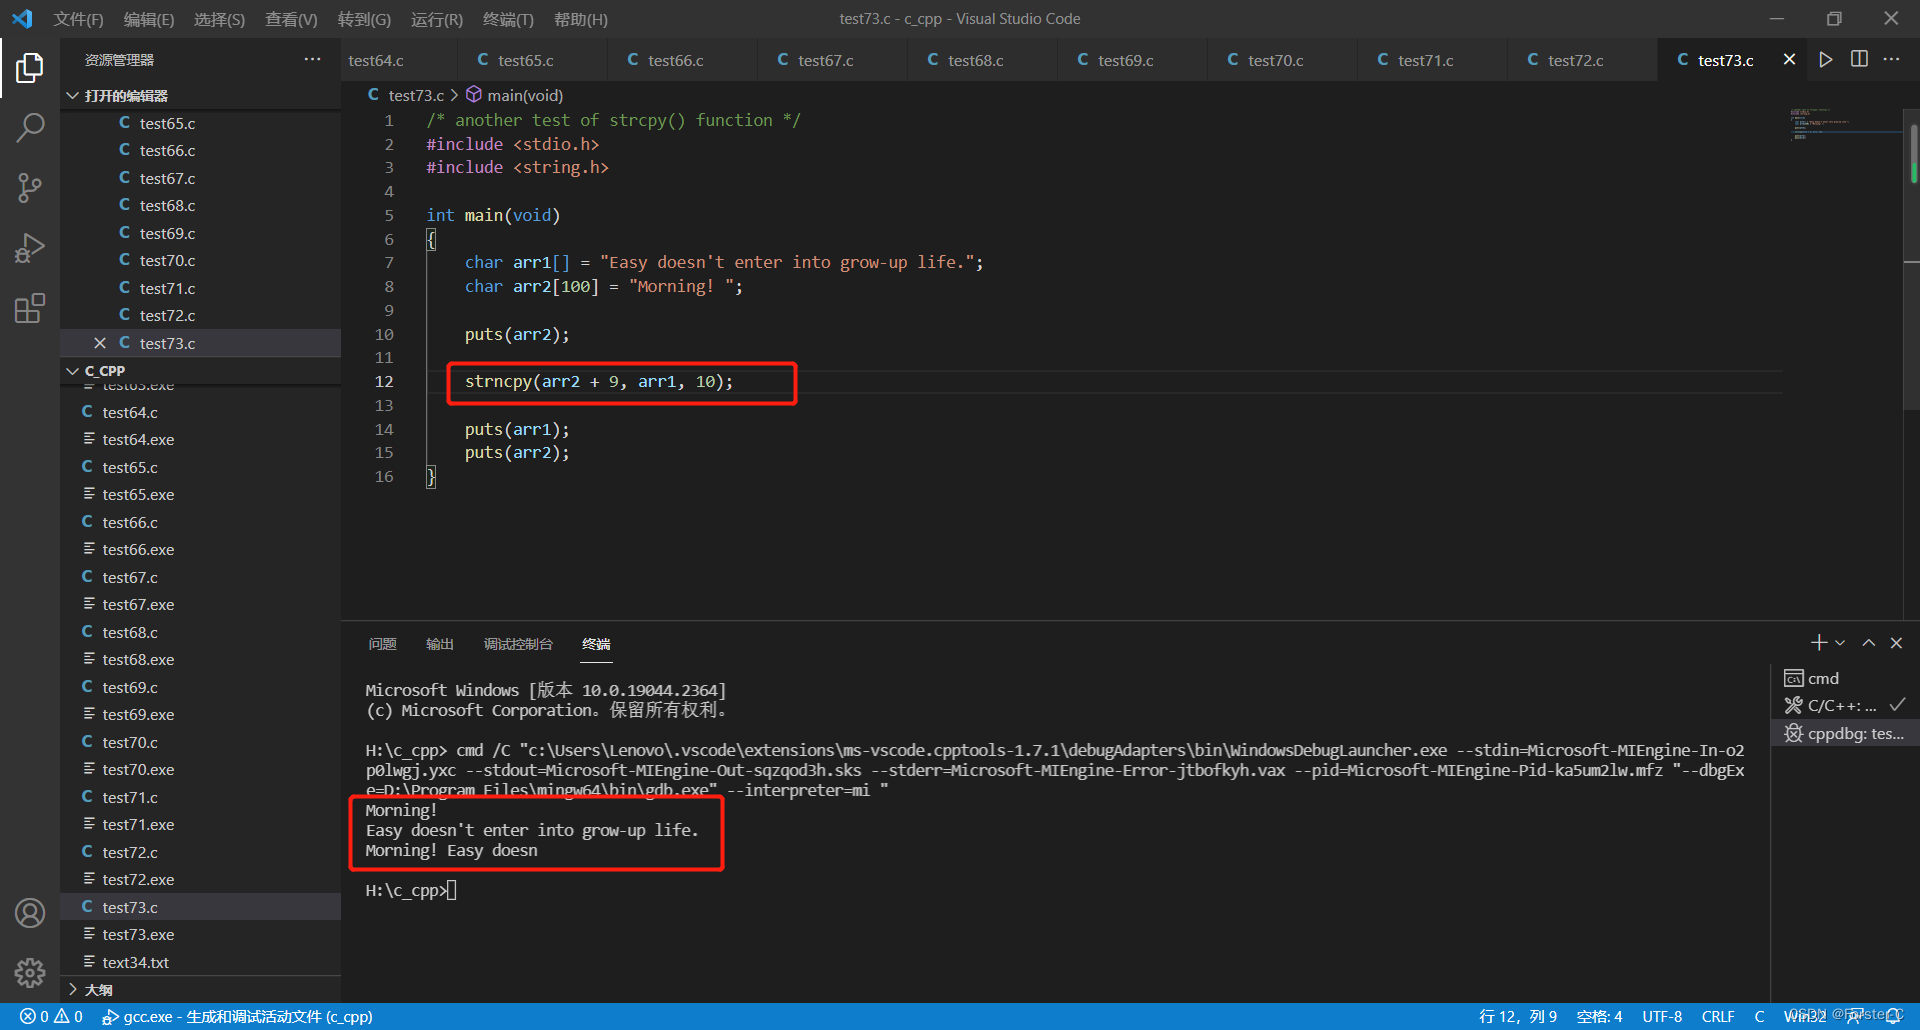
Task: Open test69.c in open editors list
Action: (200, 233)
